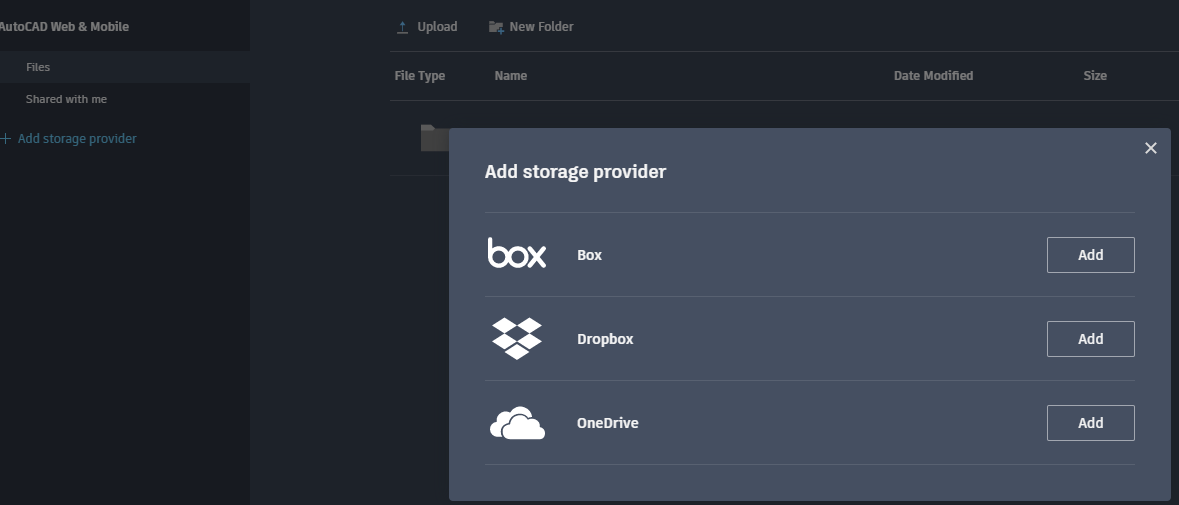Sort by Date Modified column header
The width and height of the screenshot is (1179, 505).
933,76
